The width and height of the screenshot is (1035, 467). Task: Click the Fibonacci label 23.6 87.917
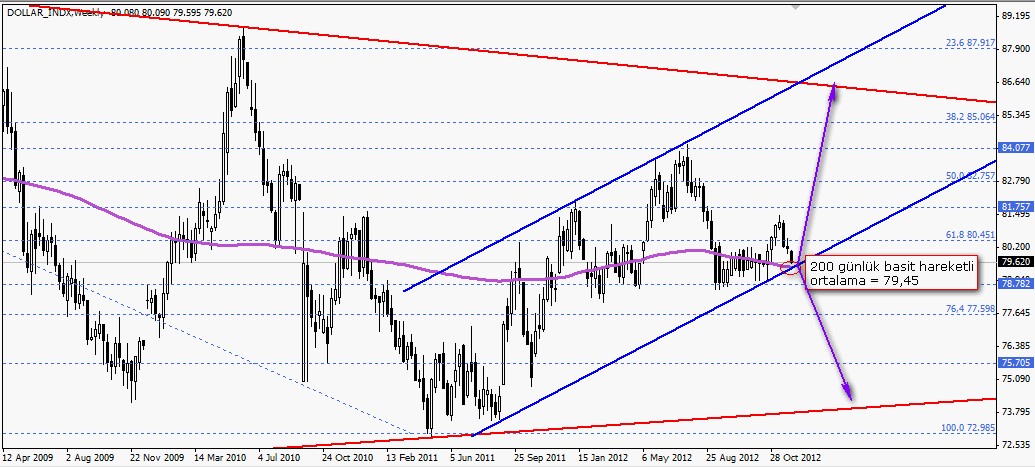[970, 42]
